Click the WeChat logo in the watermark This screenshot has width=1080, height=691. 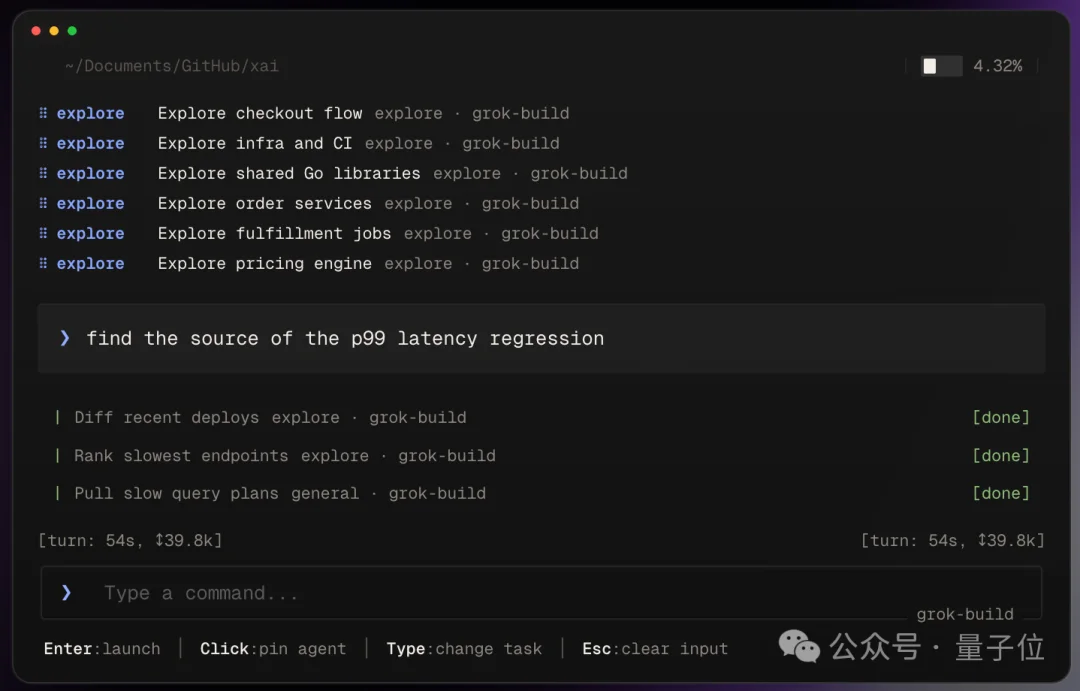click(x=799, y=646)
